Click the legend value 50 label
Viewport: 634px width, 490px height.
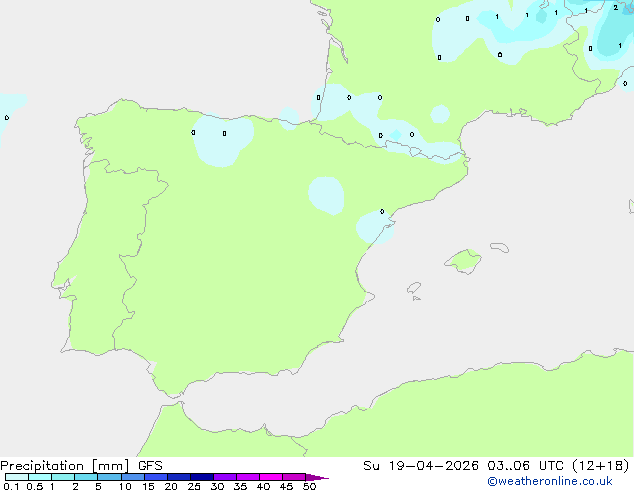[x=309, y=487]
